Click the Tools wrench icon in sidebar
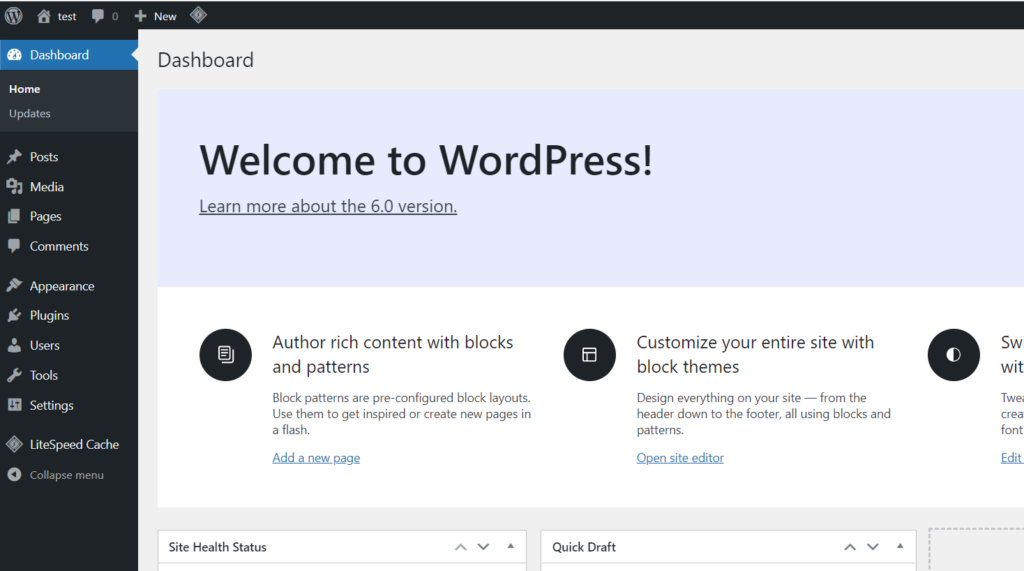This screenshot has width=1024, height=571. click(x=14, y=375)
